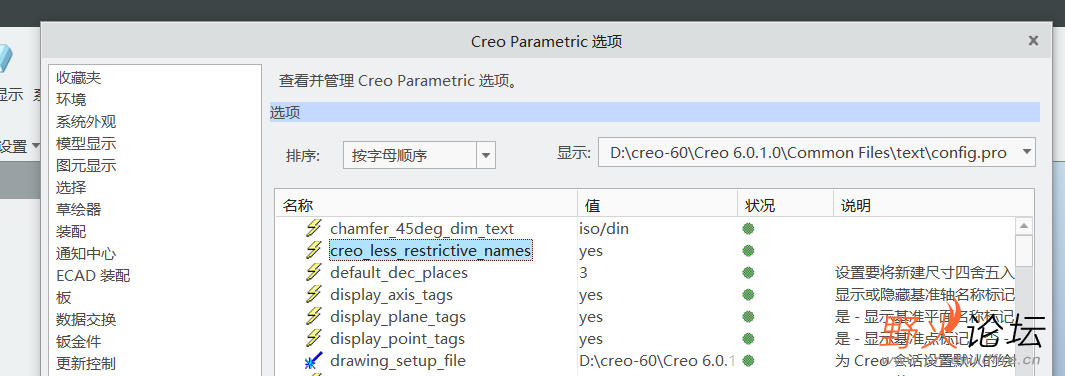Screen dimensions: 1065x376
Task: Click the yes value of display_axis_tags
Action: pos(591,295)
